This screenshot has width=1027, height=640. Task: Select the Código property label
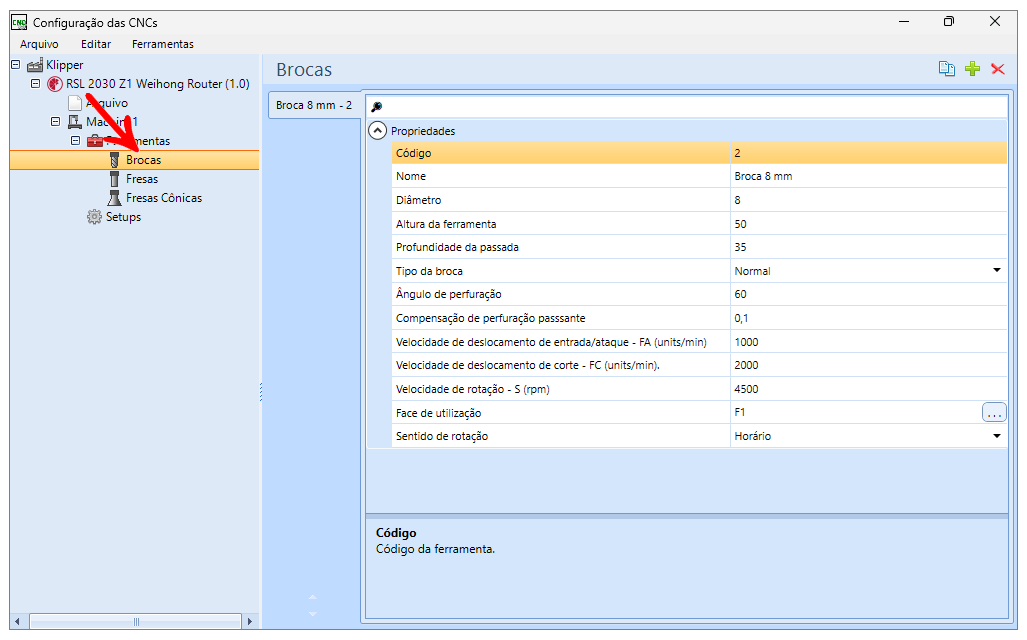point(413,153)
